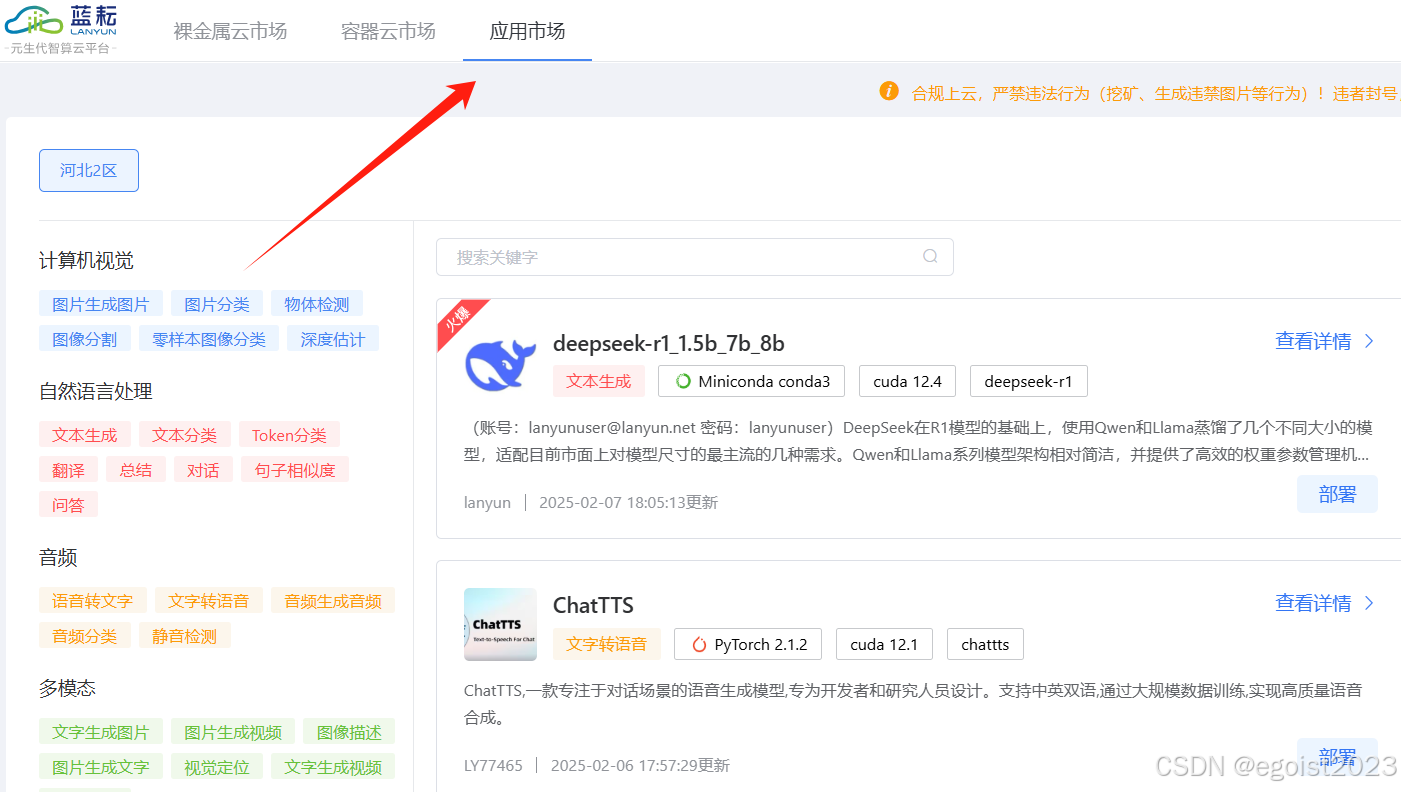The width and height of the screenshot is (1401, 792).
Task: Select the 河北2区 region selector
Action: click(88, 170)
